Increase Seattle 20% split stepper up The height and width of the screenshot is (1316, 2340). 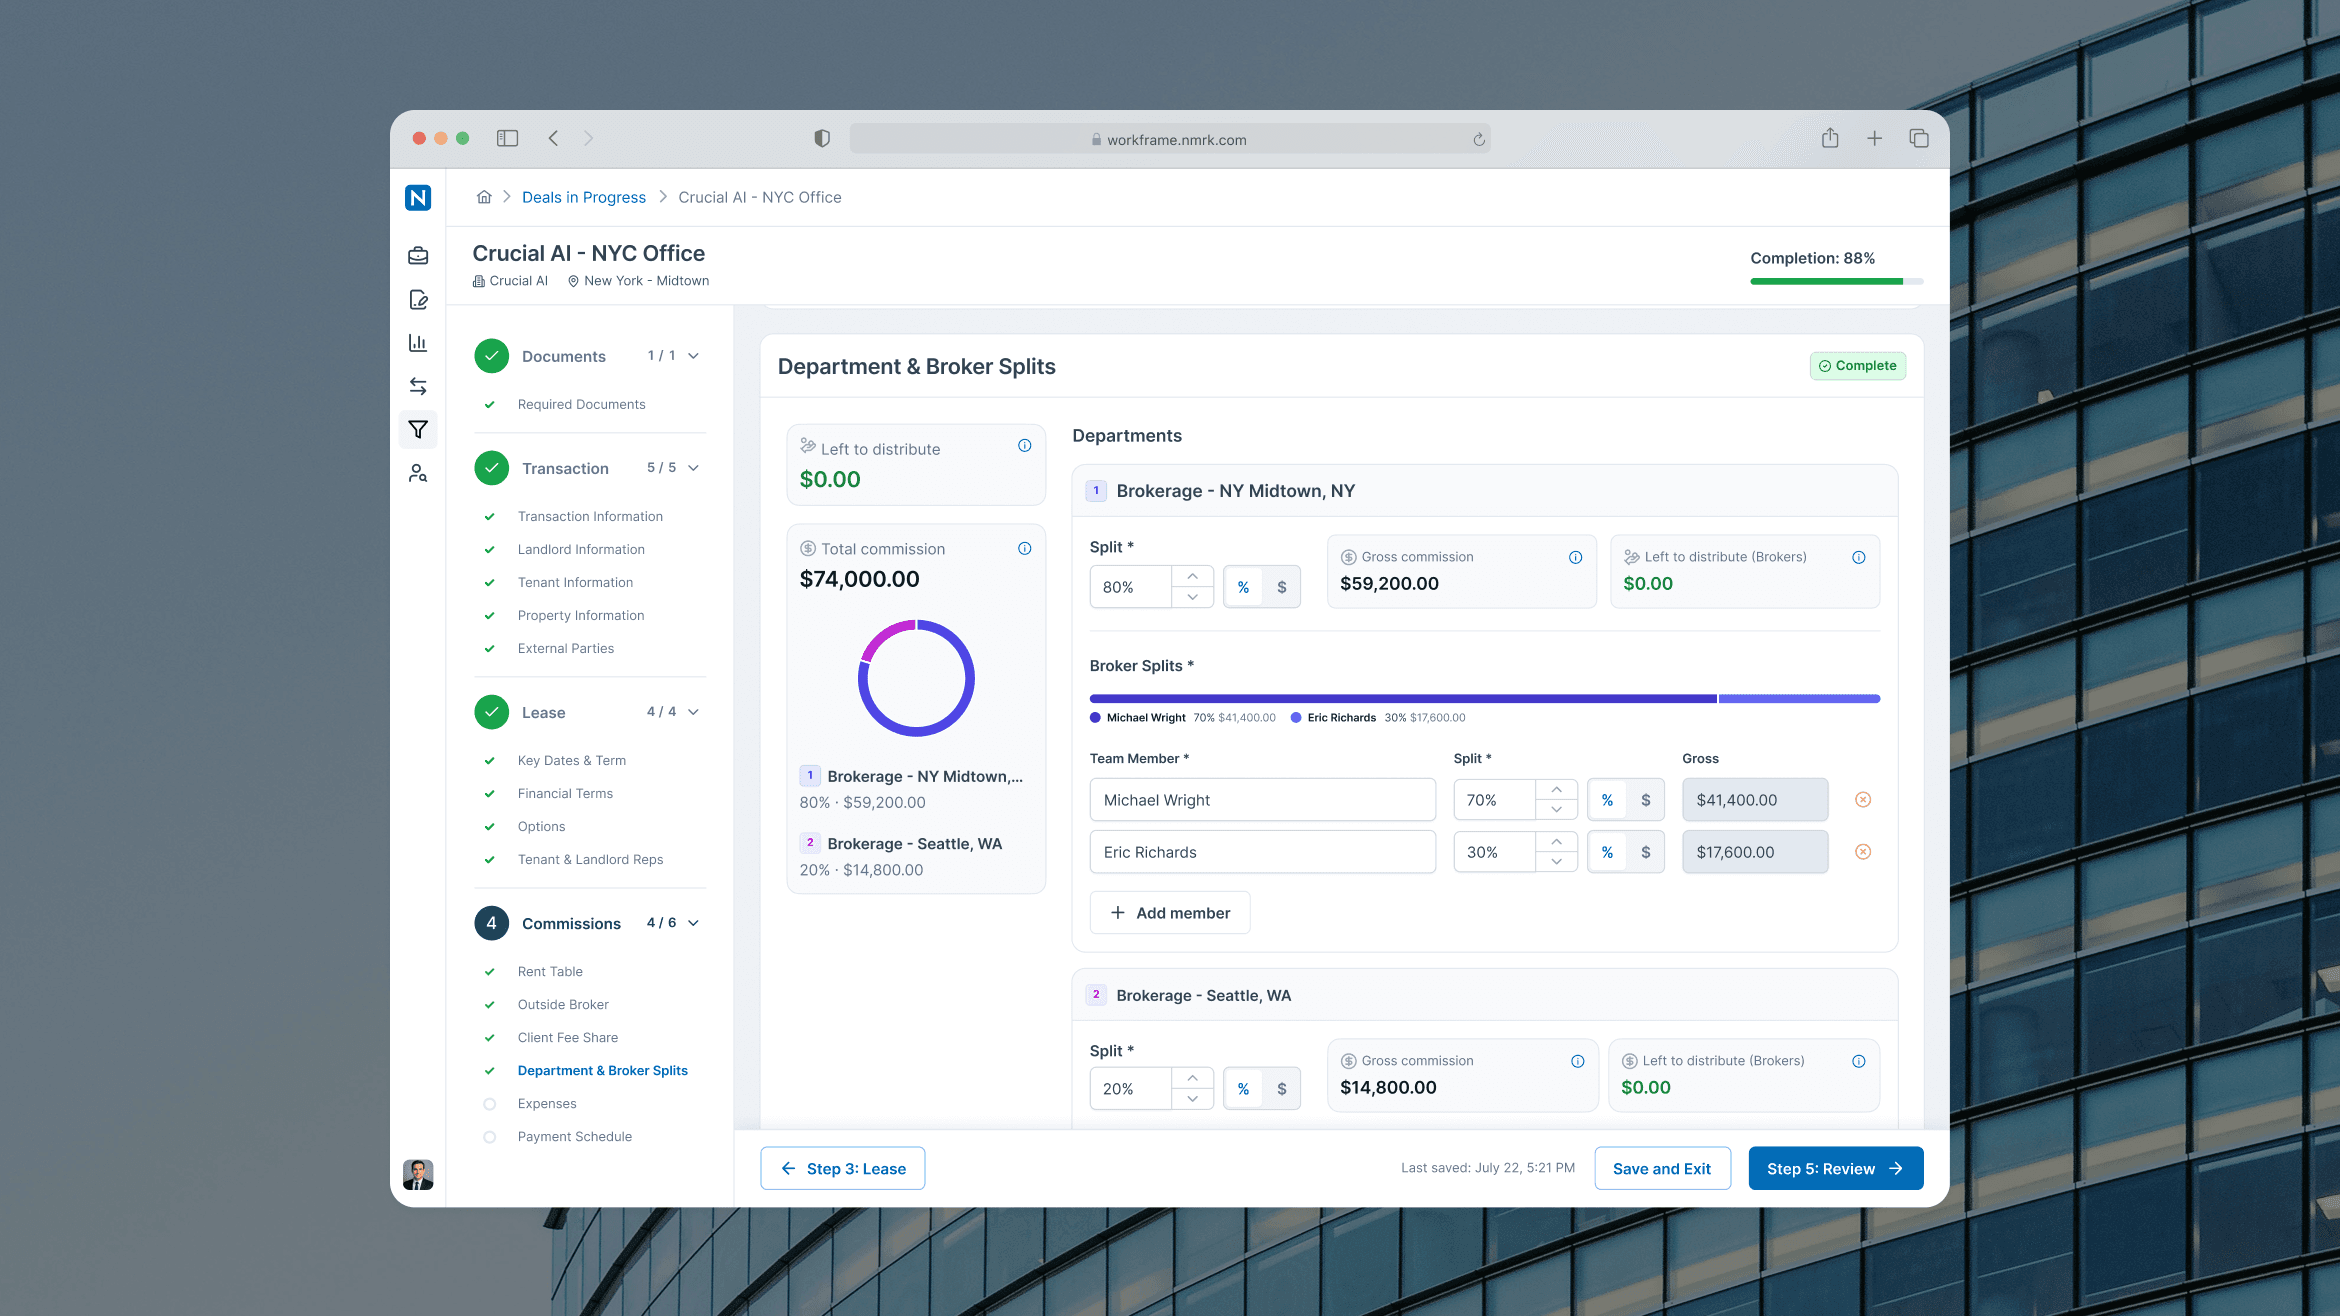click(1192, 1078)
